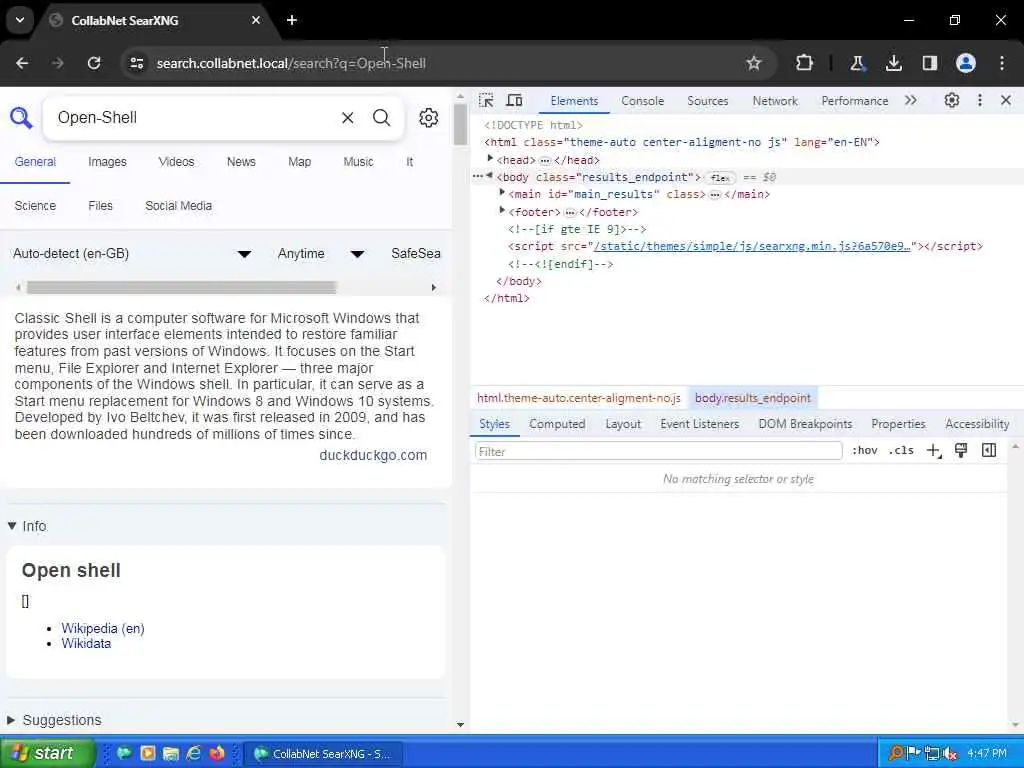Clear the Open-Shell search query
Image resolution: width=1024 pixels, height=768 pixels.
point(347,118)
